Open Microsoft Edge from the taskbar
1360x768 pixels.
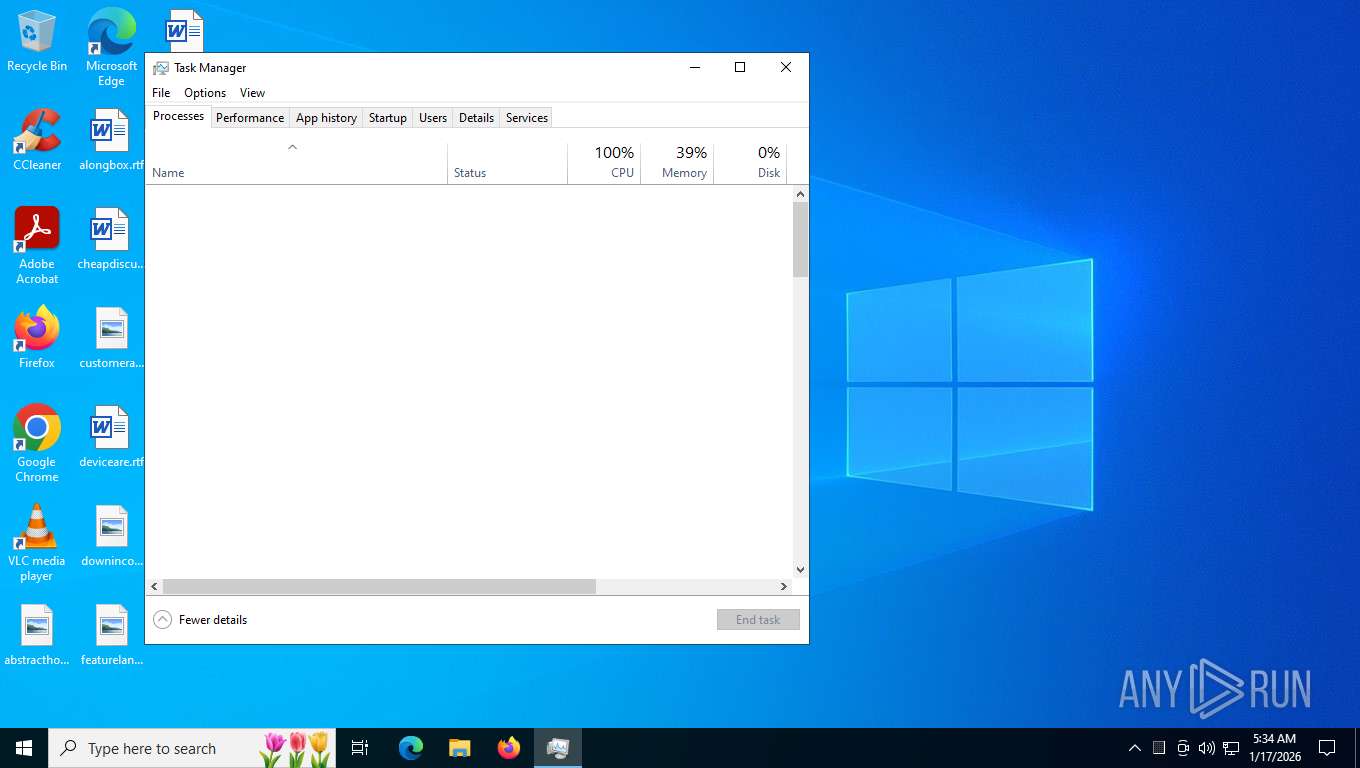[x=410, y=748]
